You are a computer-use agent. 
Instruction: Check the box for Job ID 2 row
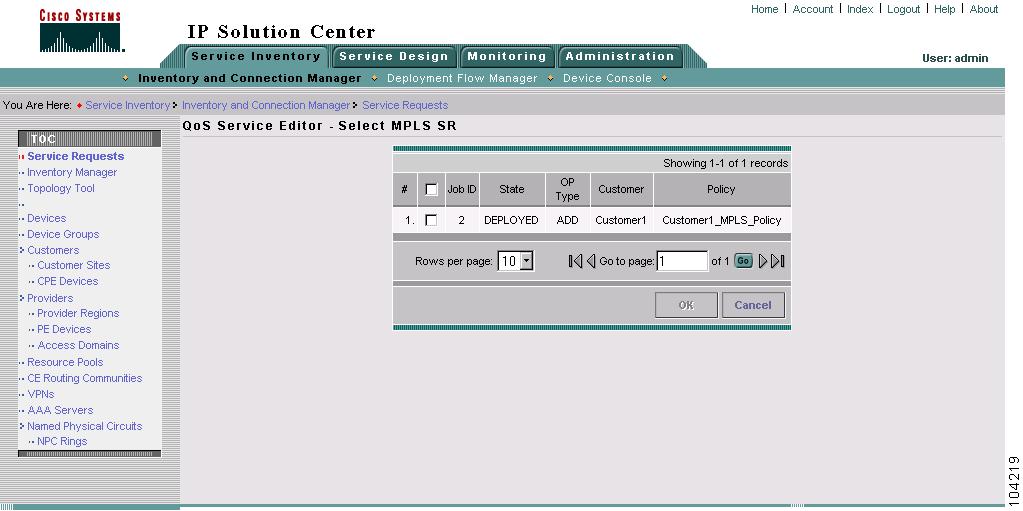pyautogui.click(x=431, y=221)
